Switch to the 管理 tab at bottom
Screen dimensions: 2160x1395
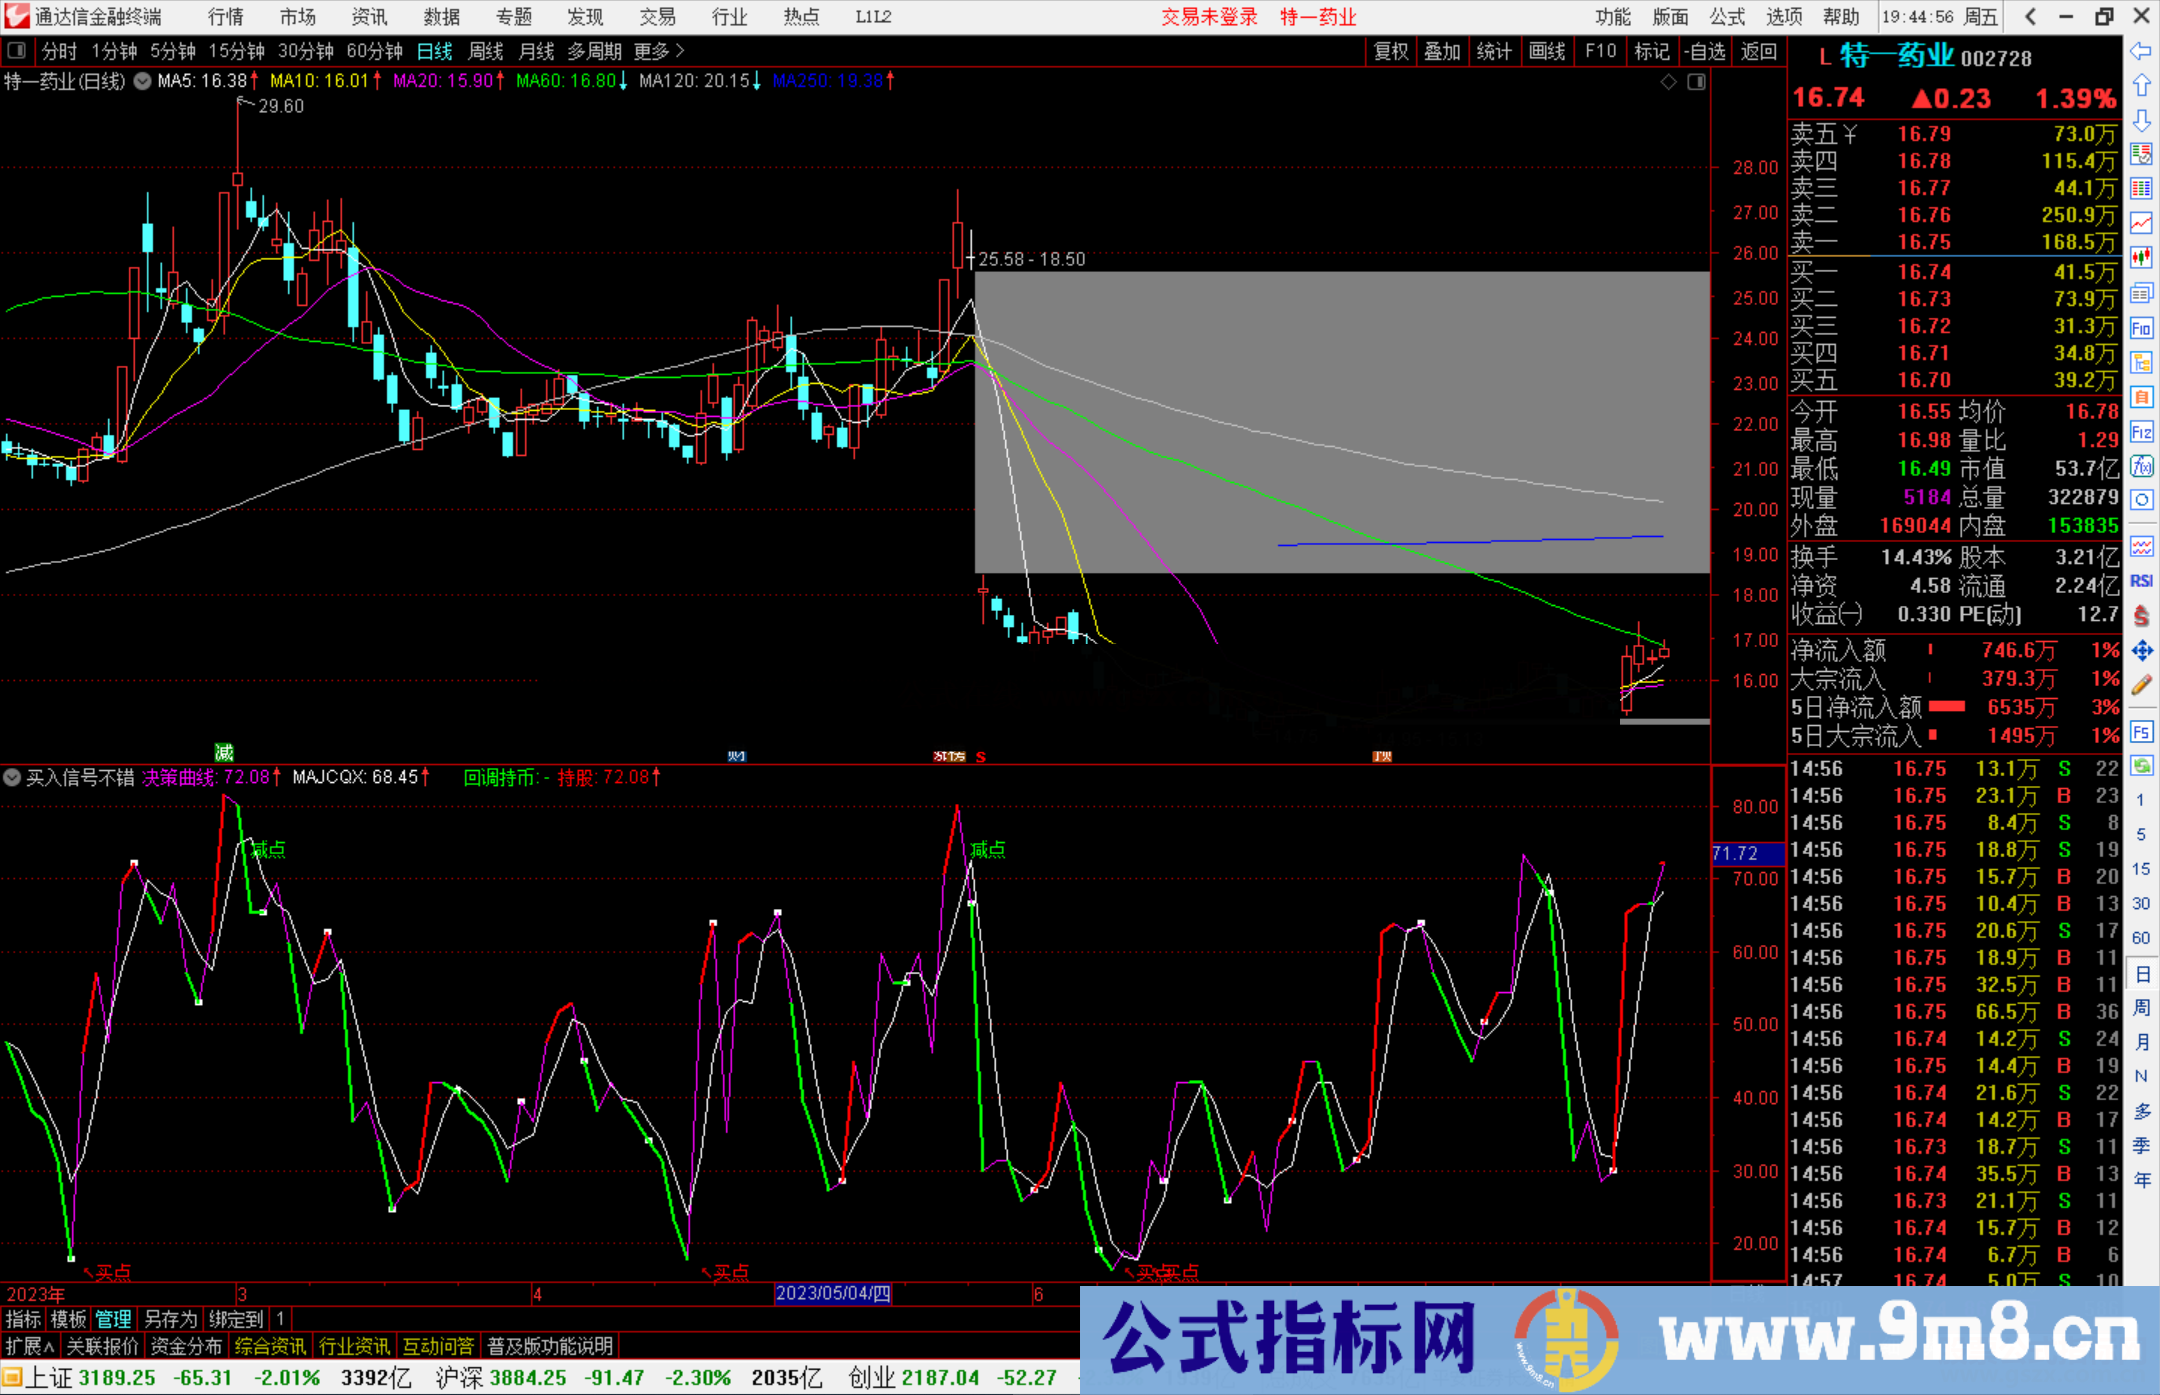coord(112,1319)
